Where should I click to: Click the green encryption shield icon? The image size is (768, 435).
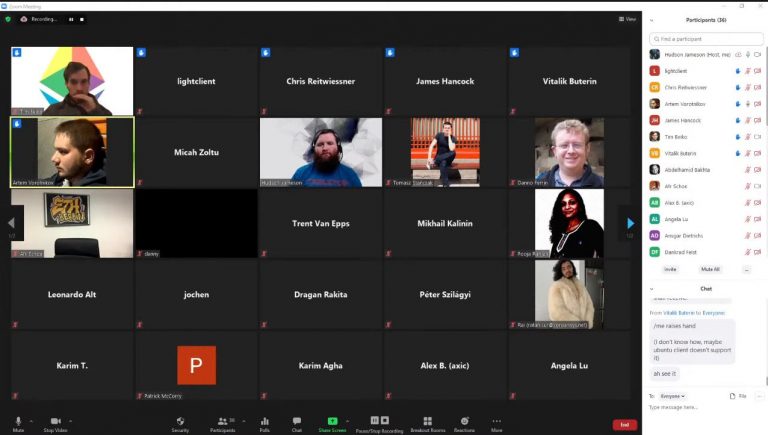click(x=8, y=19)
